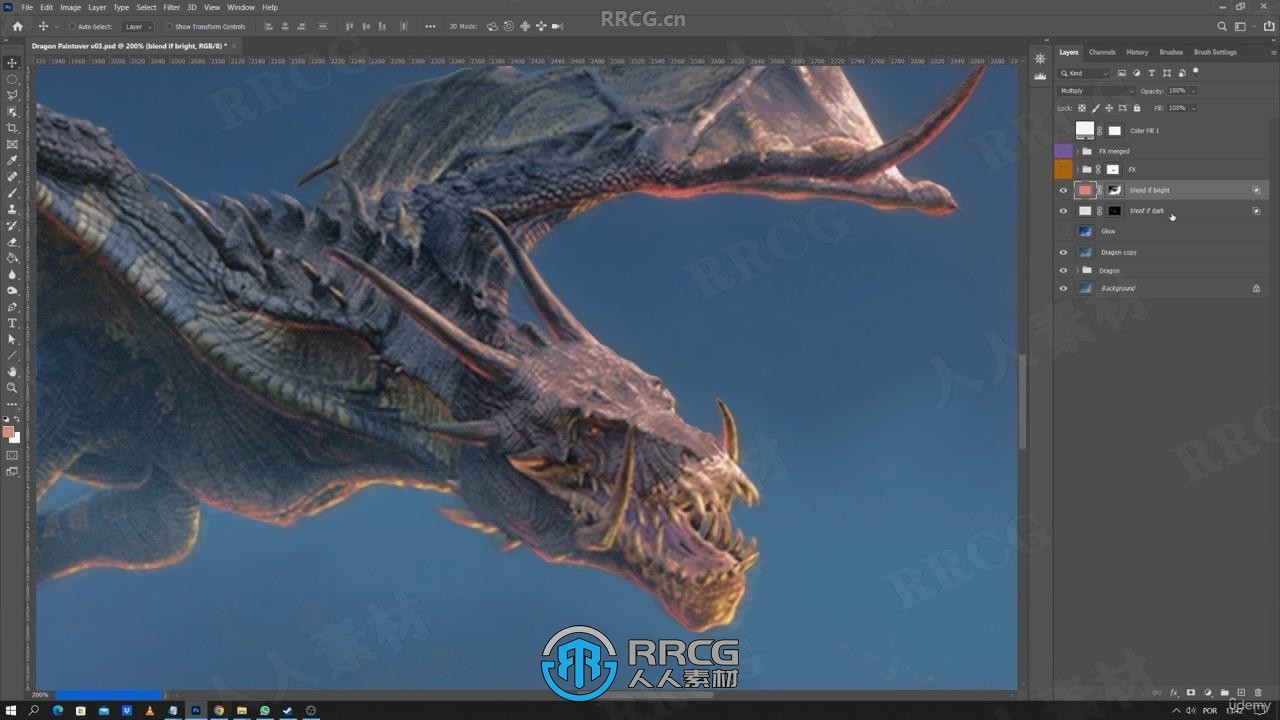Open the Image menu

point(70,7)
